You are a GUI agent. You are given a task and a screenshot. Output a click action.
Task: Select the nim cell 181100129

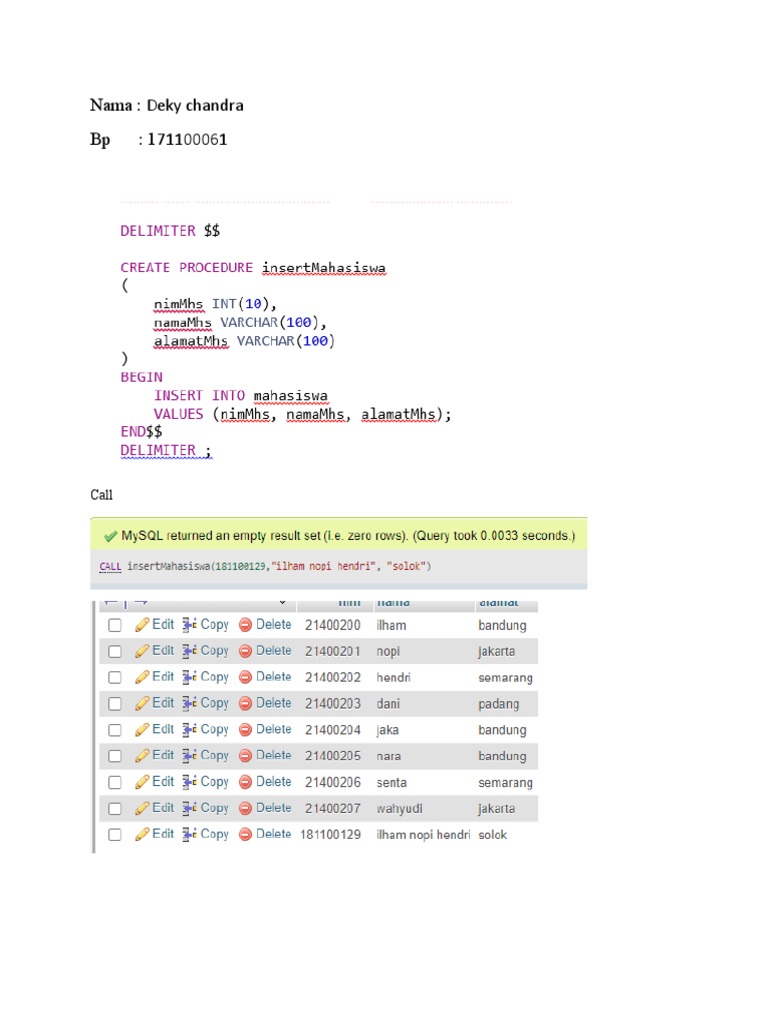pos(330,835)
